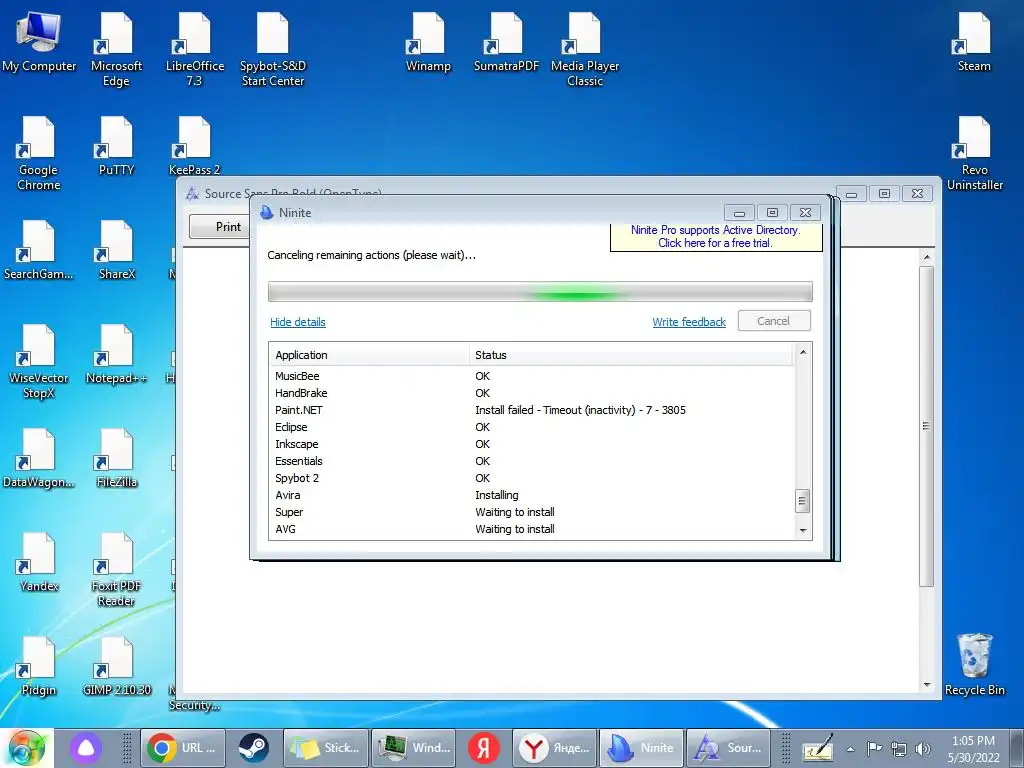This screenshot has height=768, width=1024.
Task: Select the Spybot 2 row
Action: pyautogui.click(x=532, y=478)
